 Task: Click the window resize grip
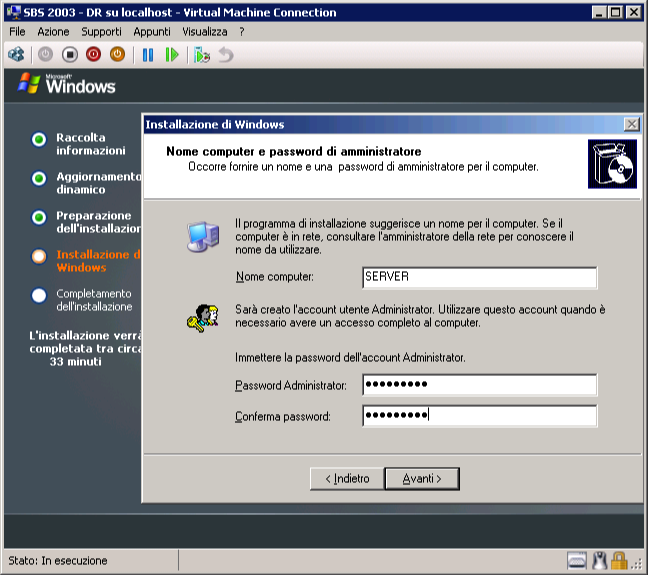637,564
